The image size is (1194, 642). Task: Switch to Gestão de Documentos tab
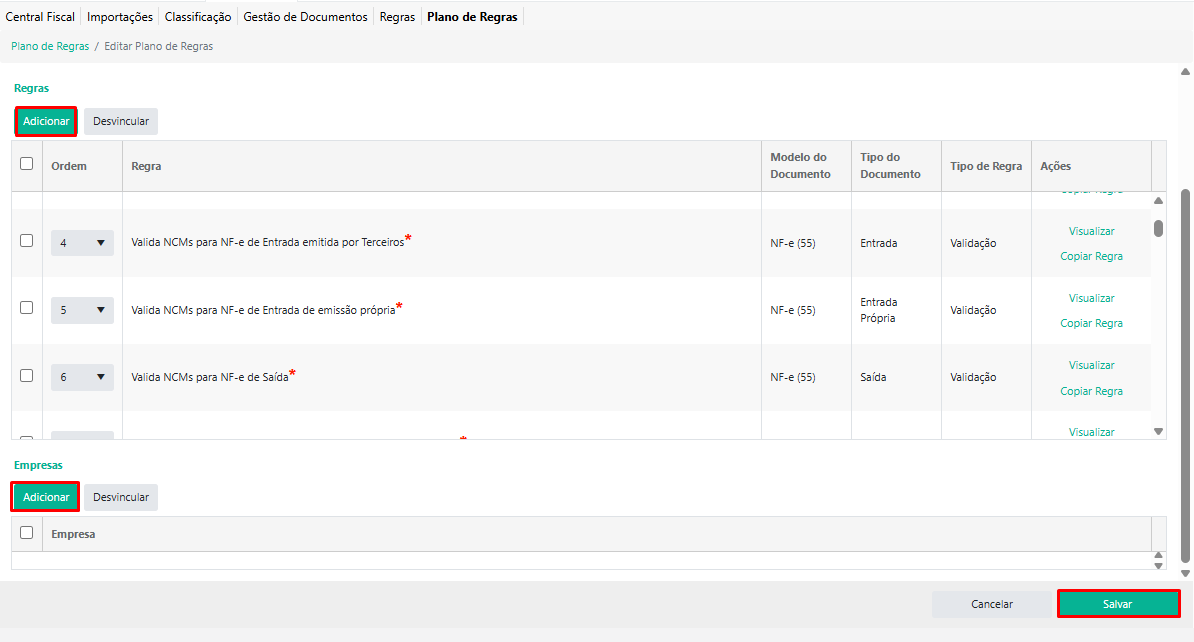tap(306, 17)
